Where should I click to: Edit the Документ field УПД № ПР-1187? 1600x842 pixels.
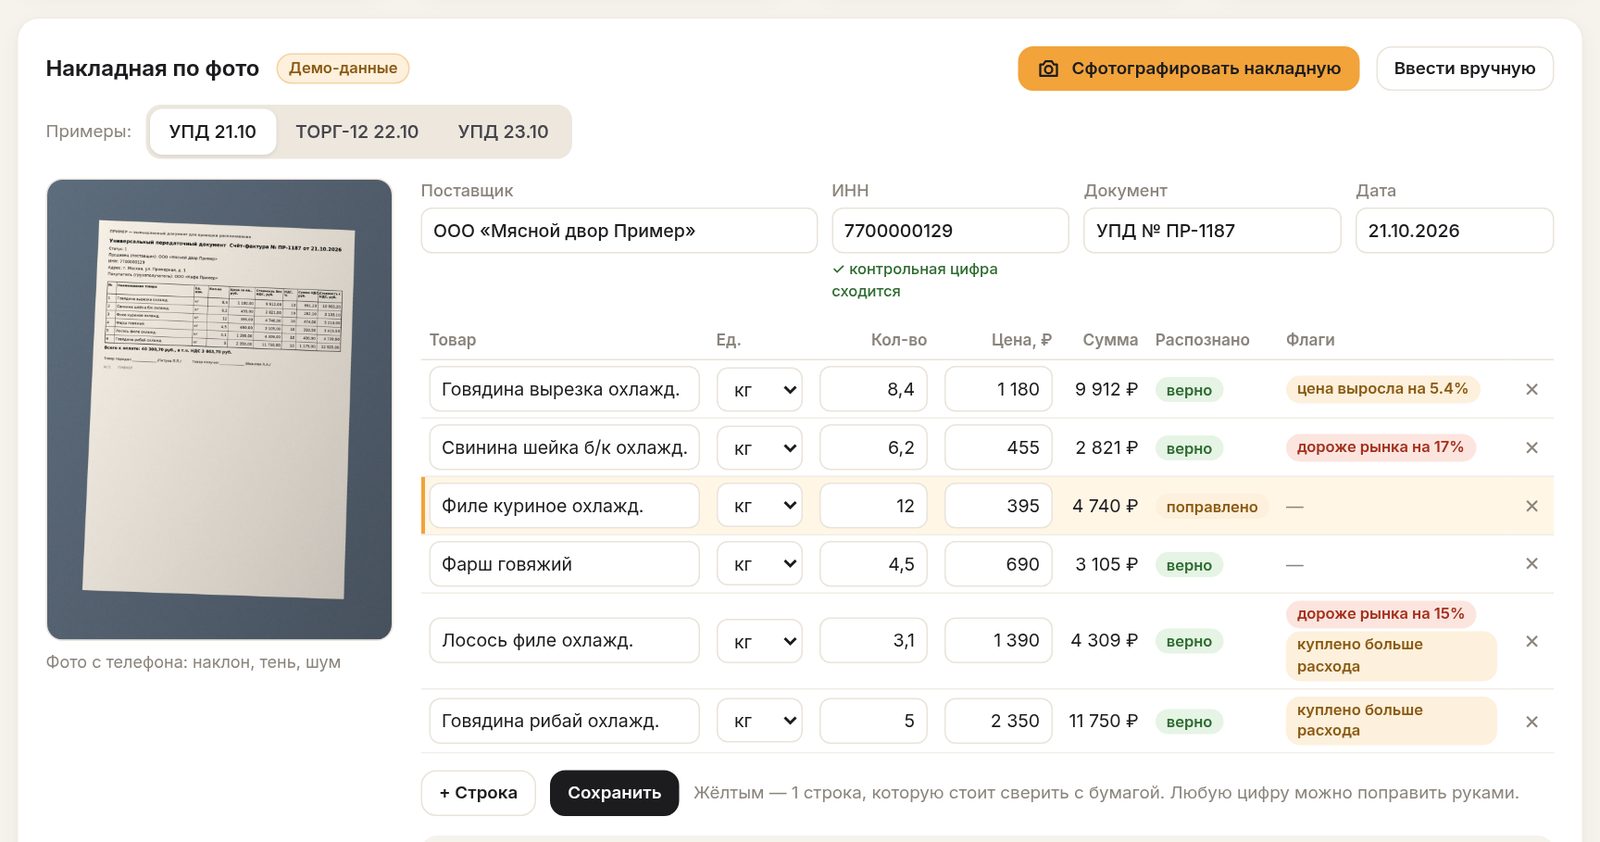pos(1212,231)
